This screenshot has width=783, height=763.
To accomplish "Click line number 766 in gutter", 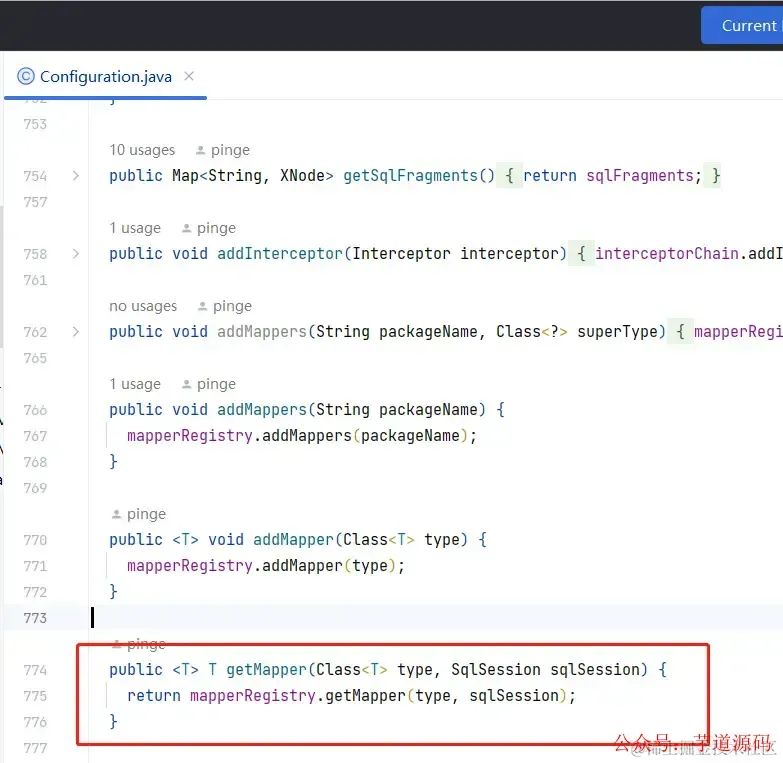I will [35, 410].
